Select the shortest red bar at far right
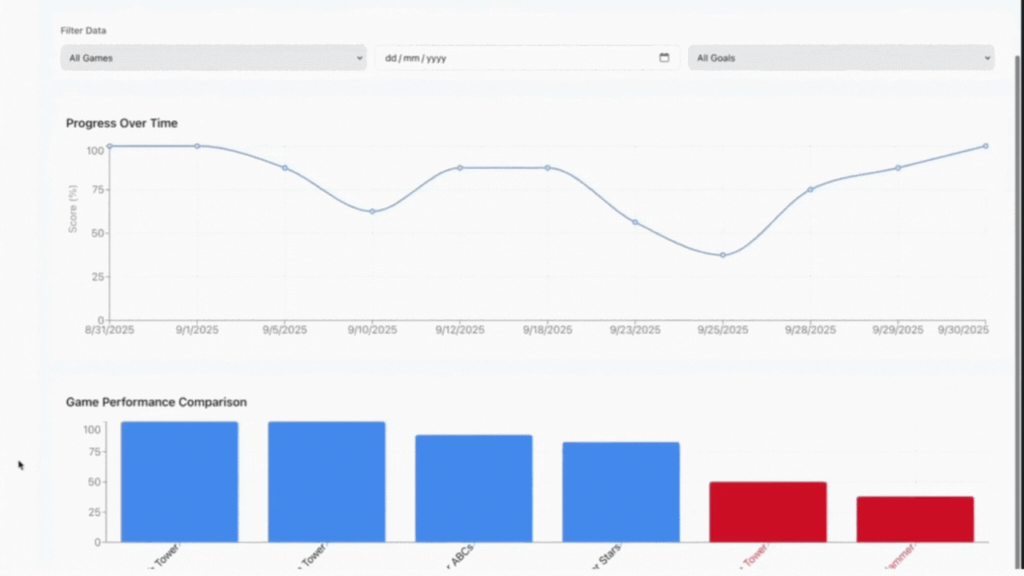The width and height of the screenshot is (1024, 576). (915, 519)
